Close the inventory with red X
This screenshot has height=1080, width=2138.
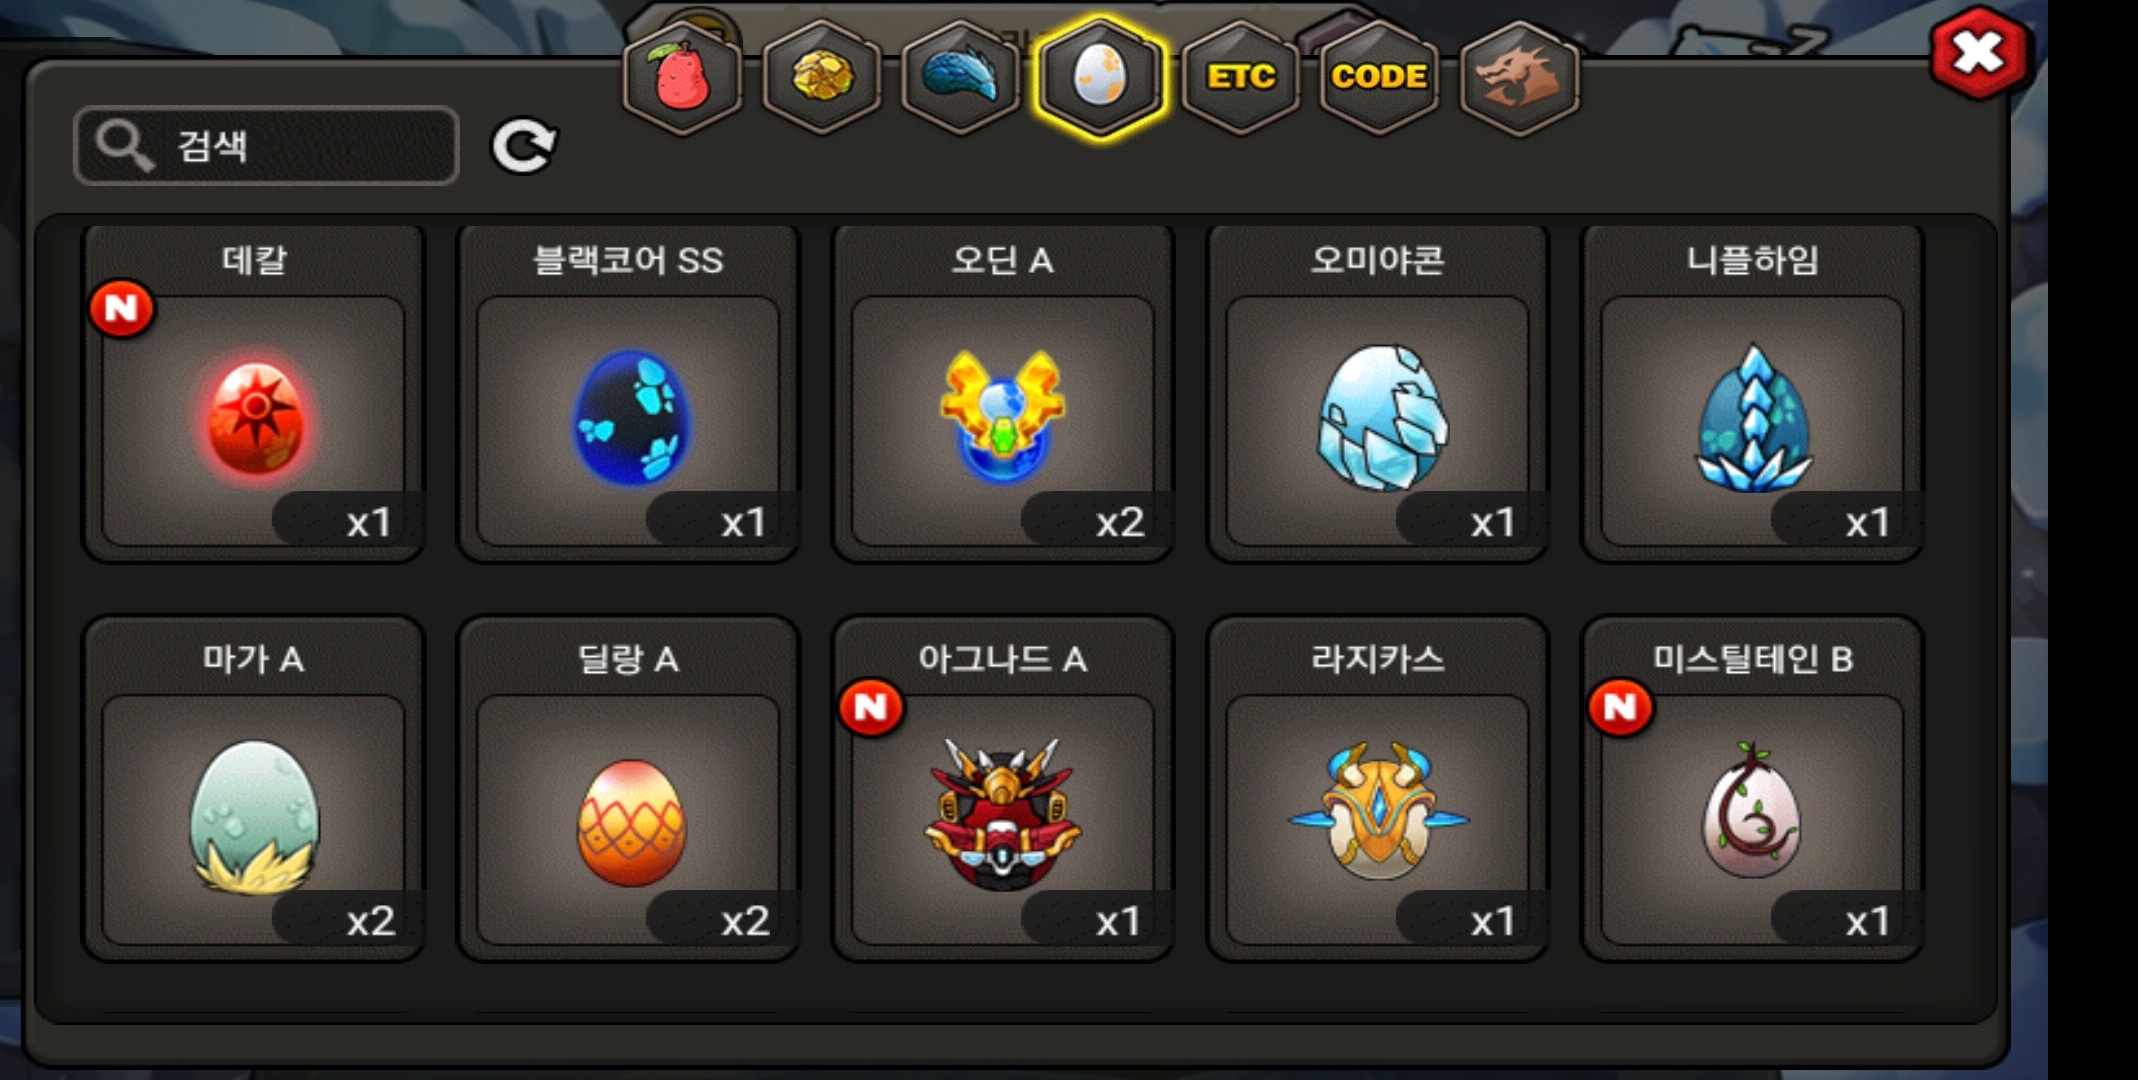pyautogui.click(x=1980, y=54)
